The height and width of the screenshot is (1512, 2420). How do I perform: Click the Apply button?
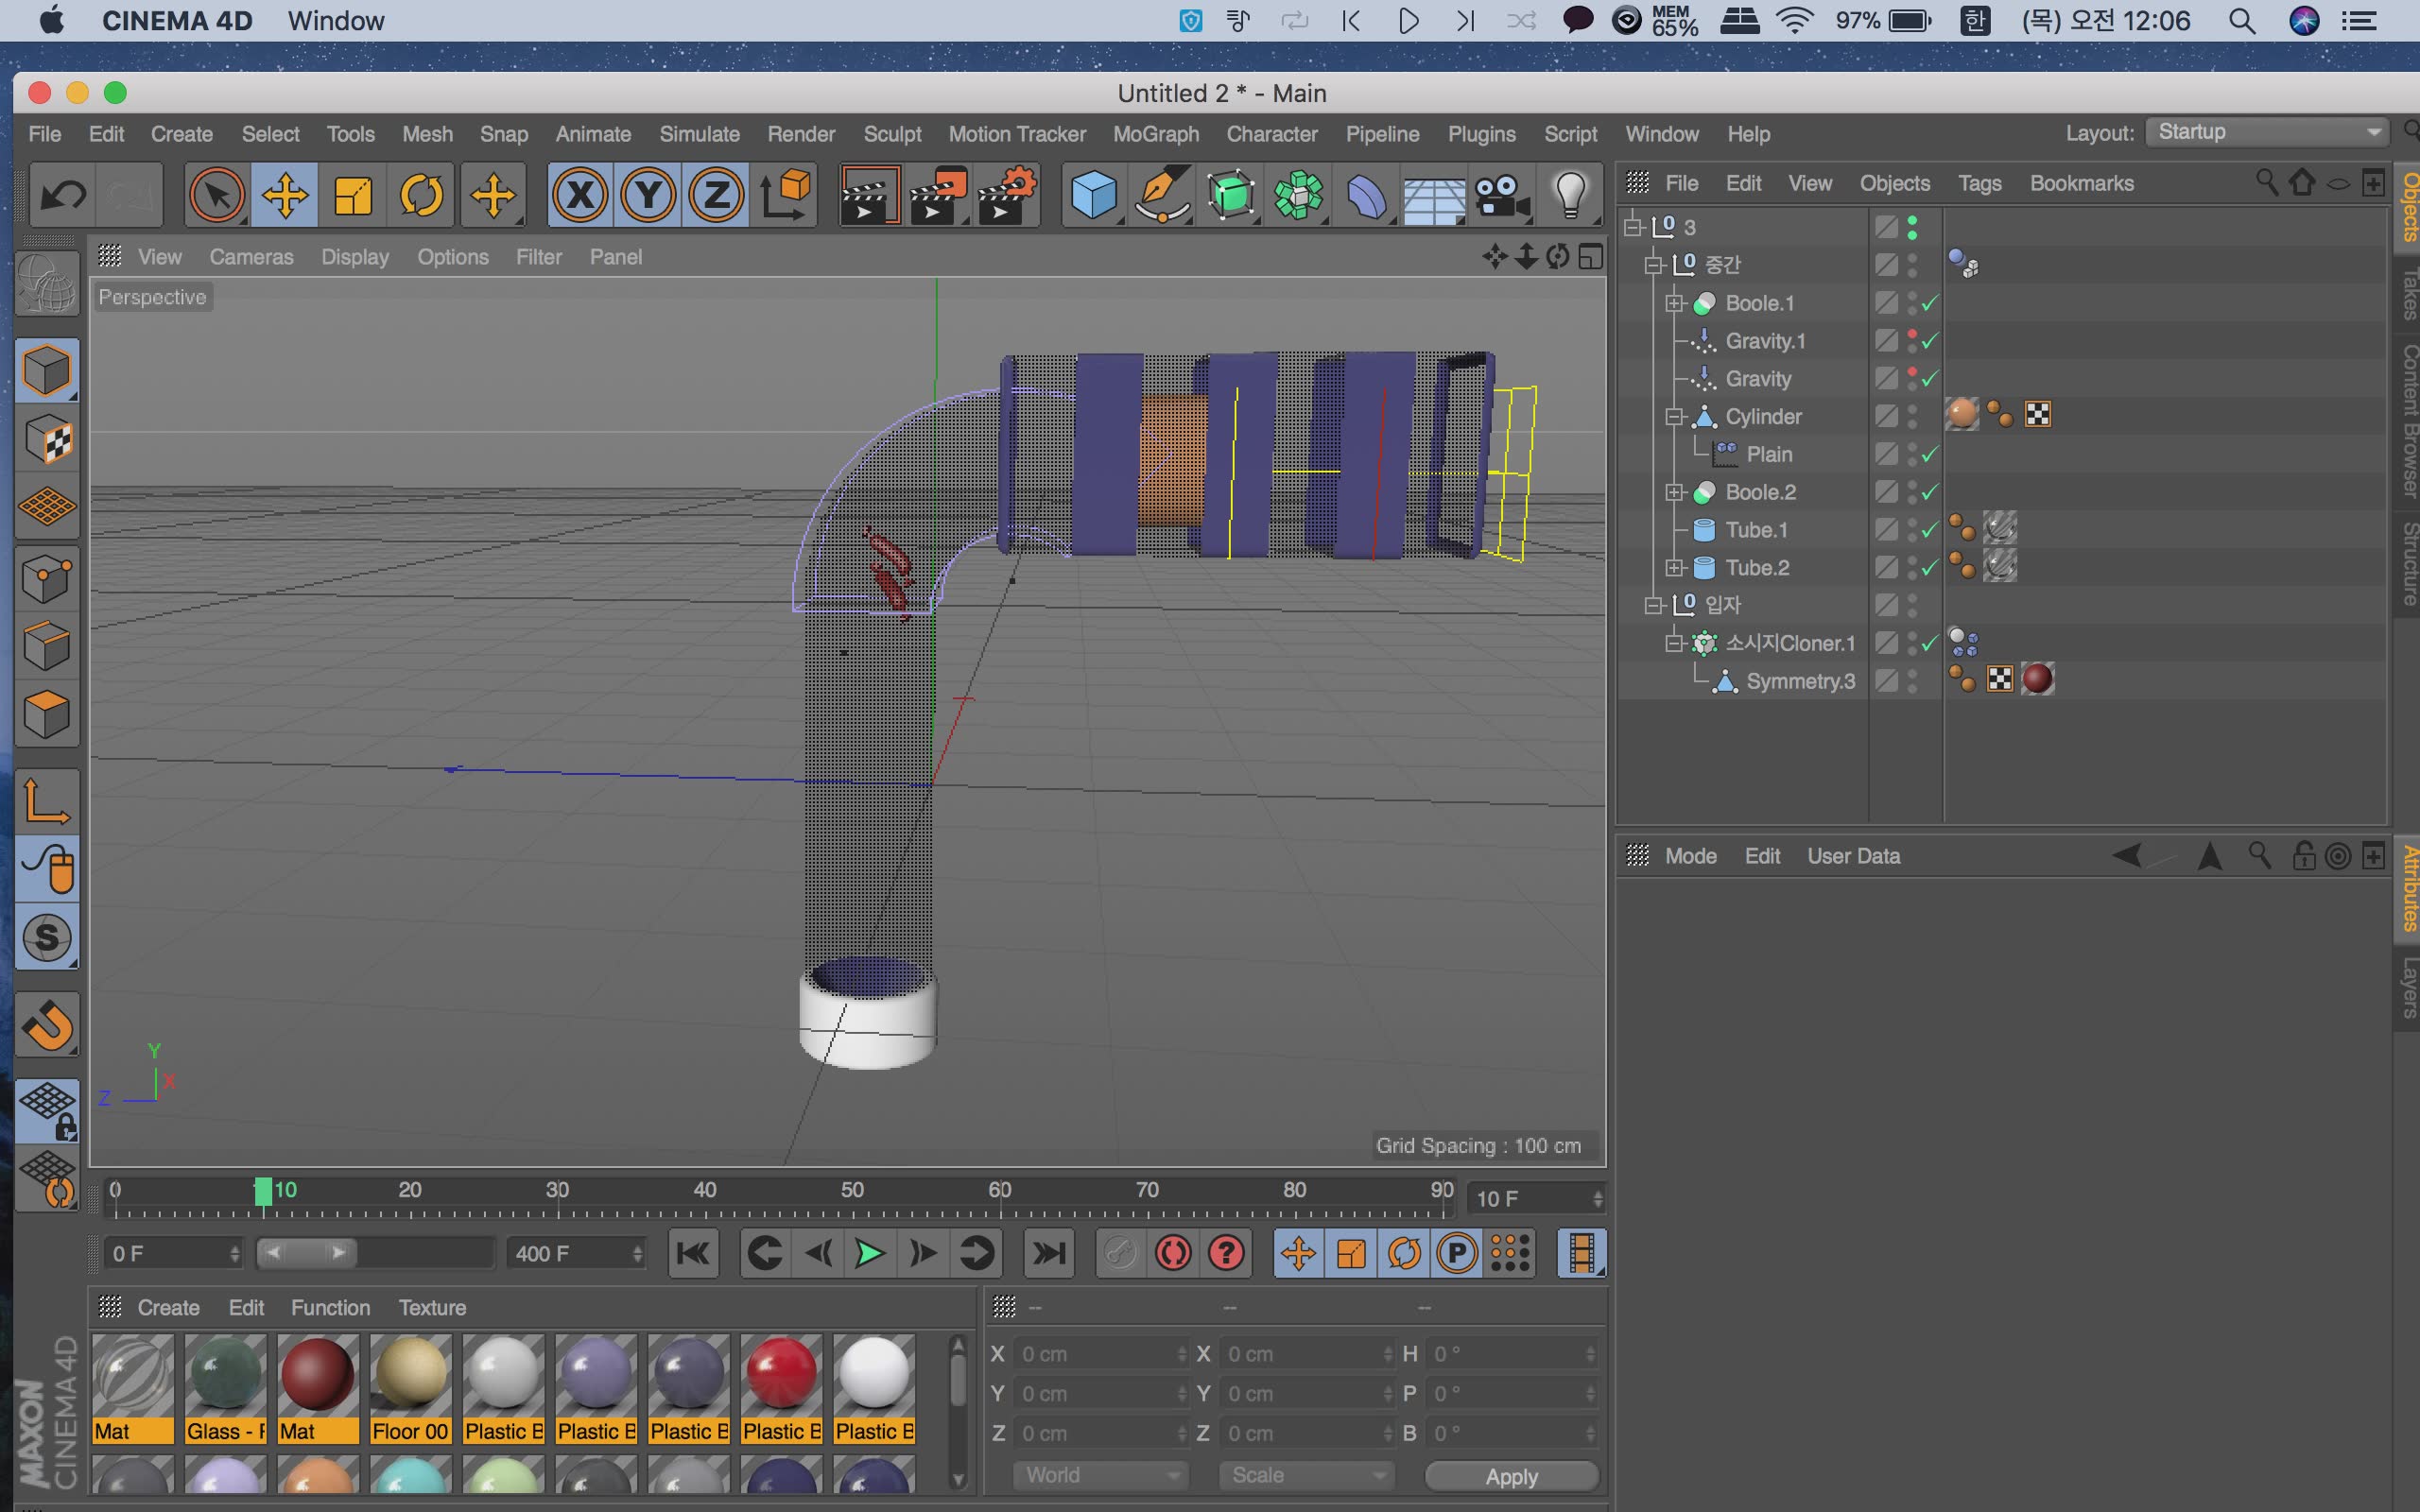tap(1511, 1476)
